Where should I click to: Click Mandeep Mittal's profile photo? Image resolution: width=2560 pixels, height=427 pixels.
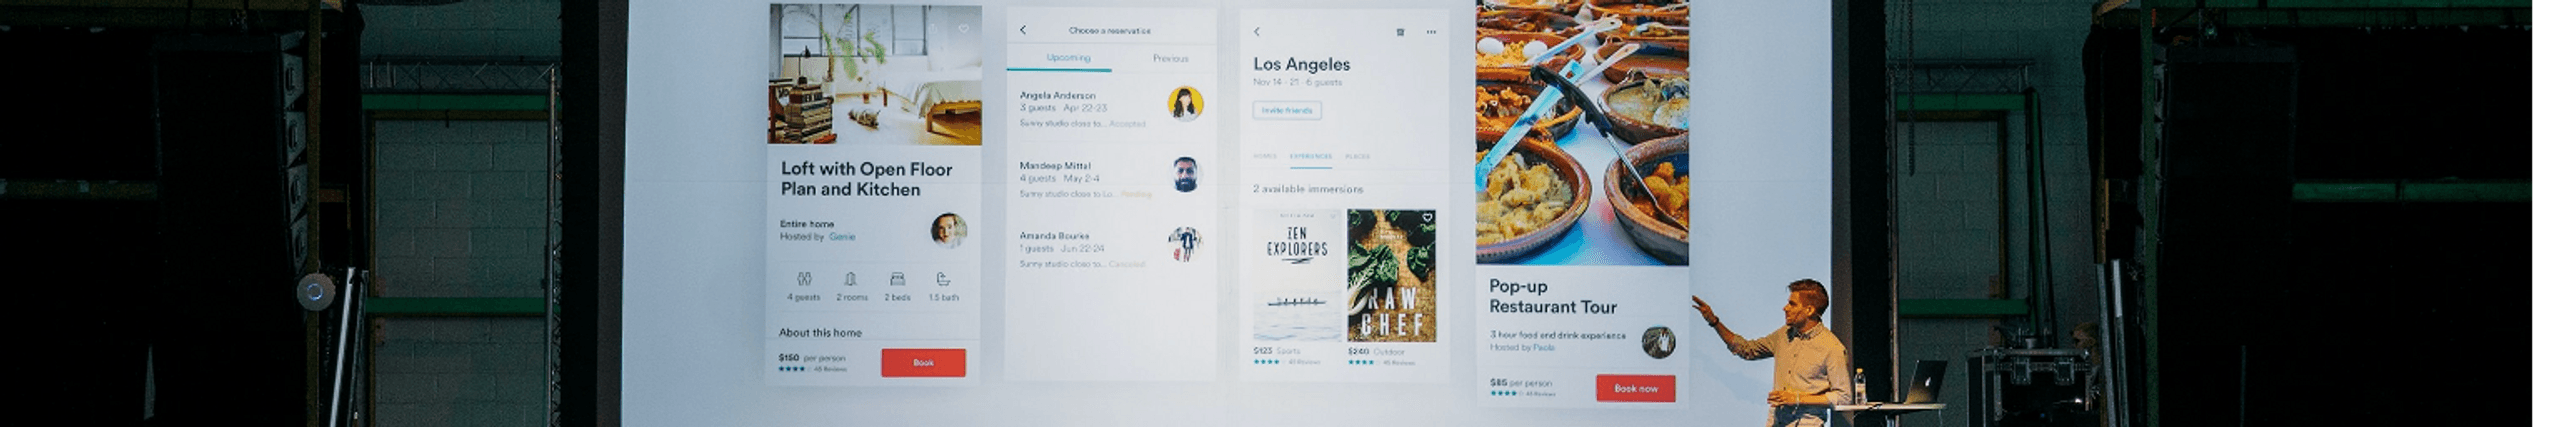[x=1185, y=175]
